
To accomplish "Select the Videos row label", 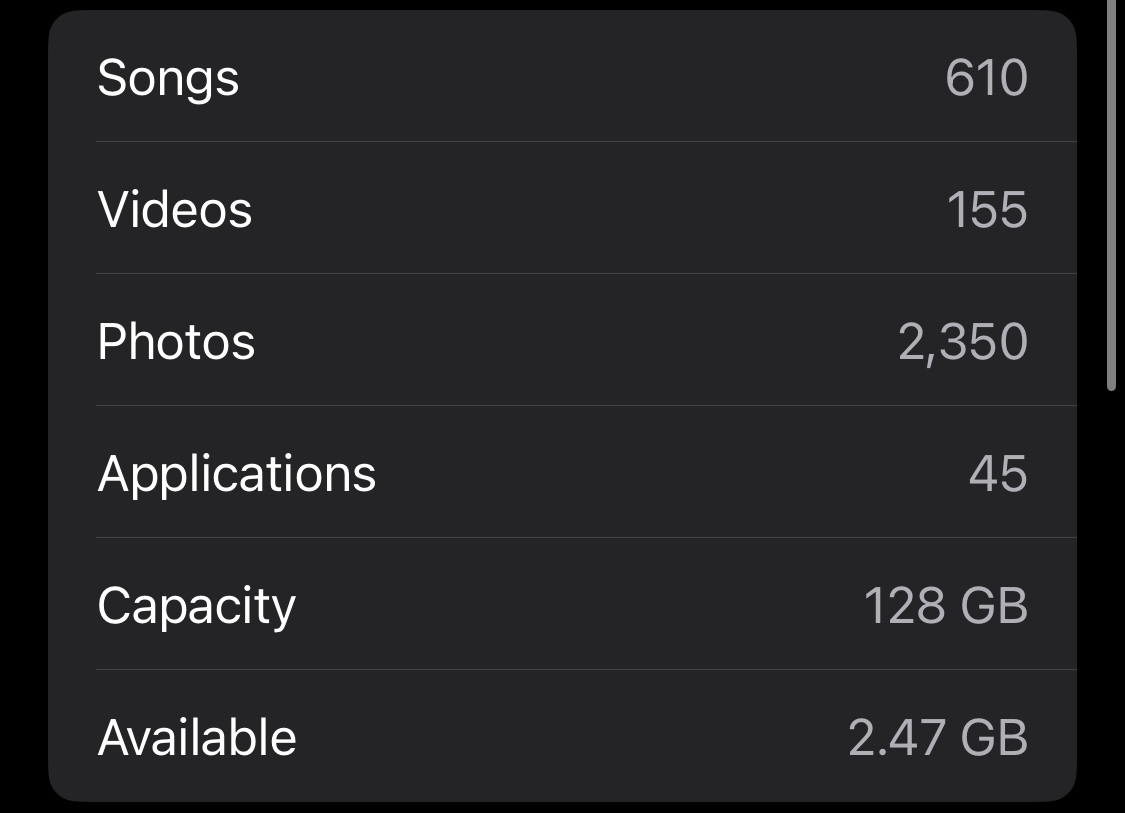I will coord(174,210).
